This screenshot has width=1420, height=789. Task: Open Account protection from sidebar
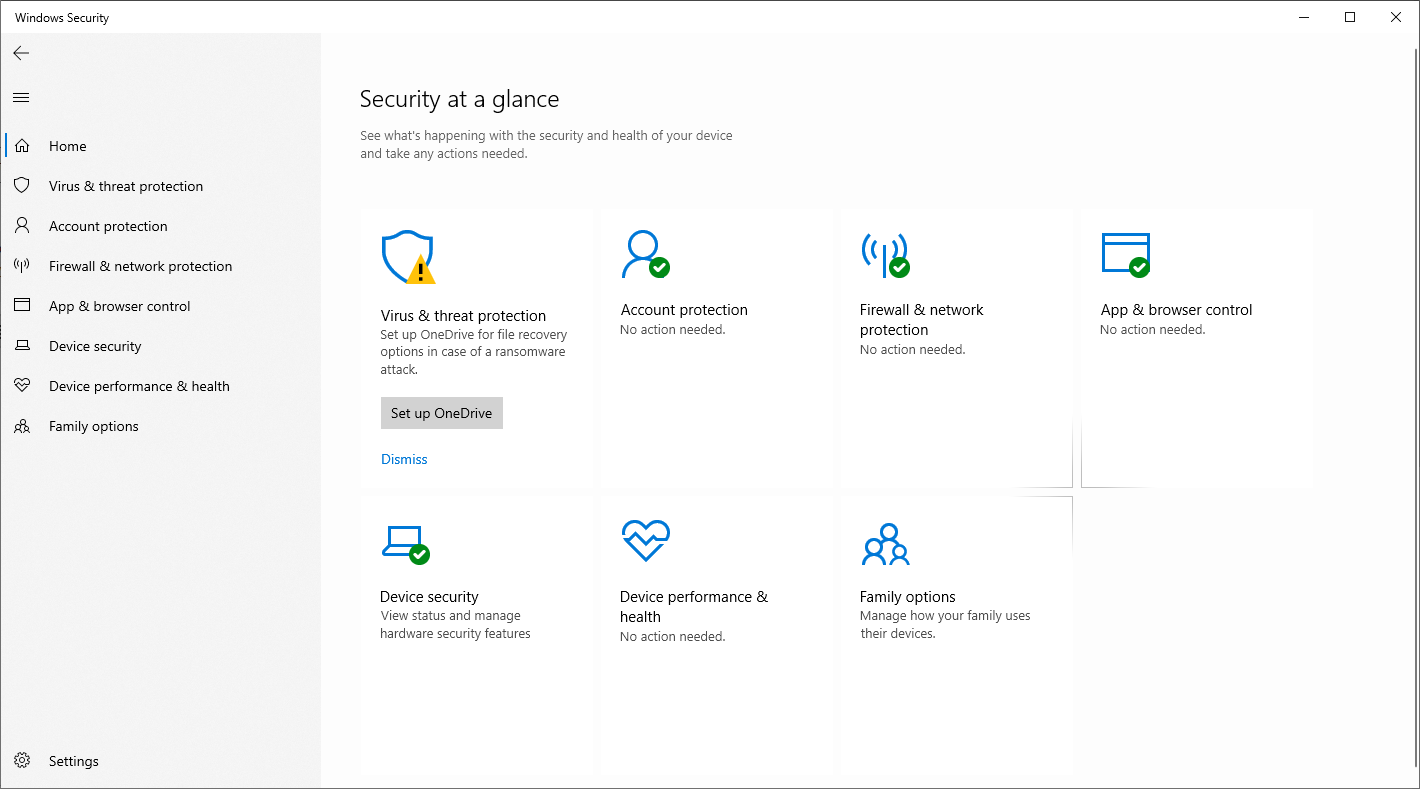[x=108, y=226]
